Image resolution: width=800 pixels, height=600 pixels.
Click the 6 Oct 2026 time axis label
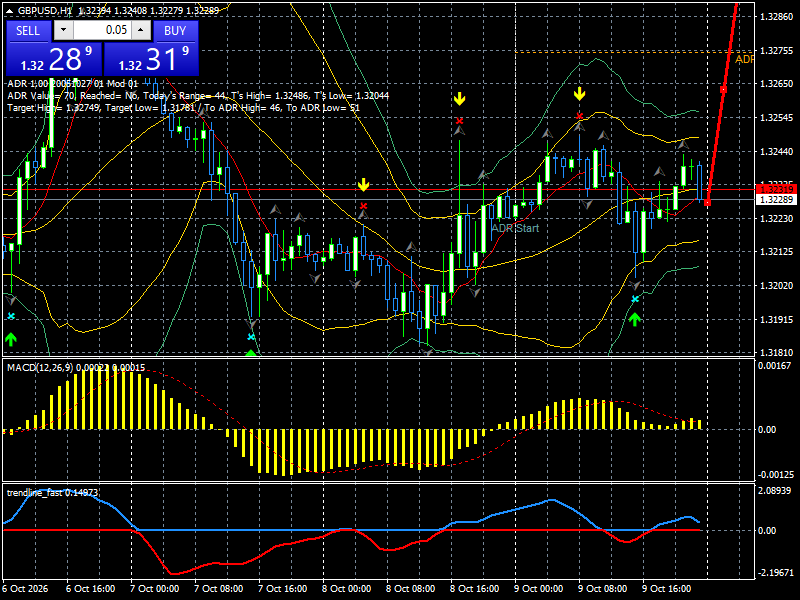tap(26, 589)
